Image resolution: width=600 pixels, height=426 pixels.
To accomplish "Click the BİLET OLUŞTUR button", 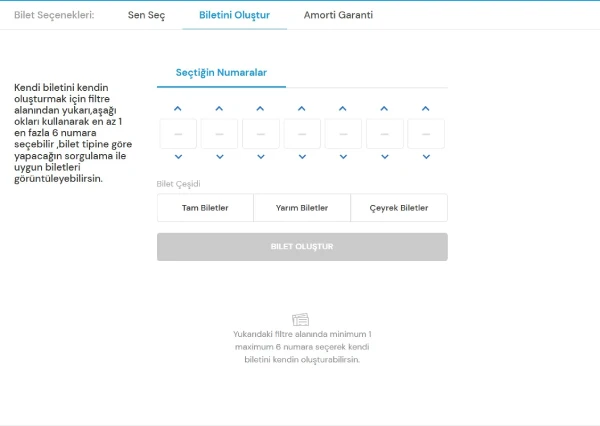I will click(x=302, y=247).
